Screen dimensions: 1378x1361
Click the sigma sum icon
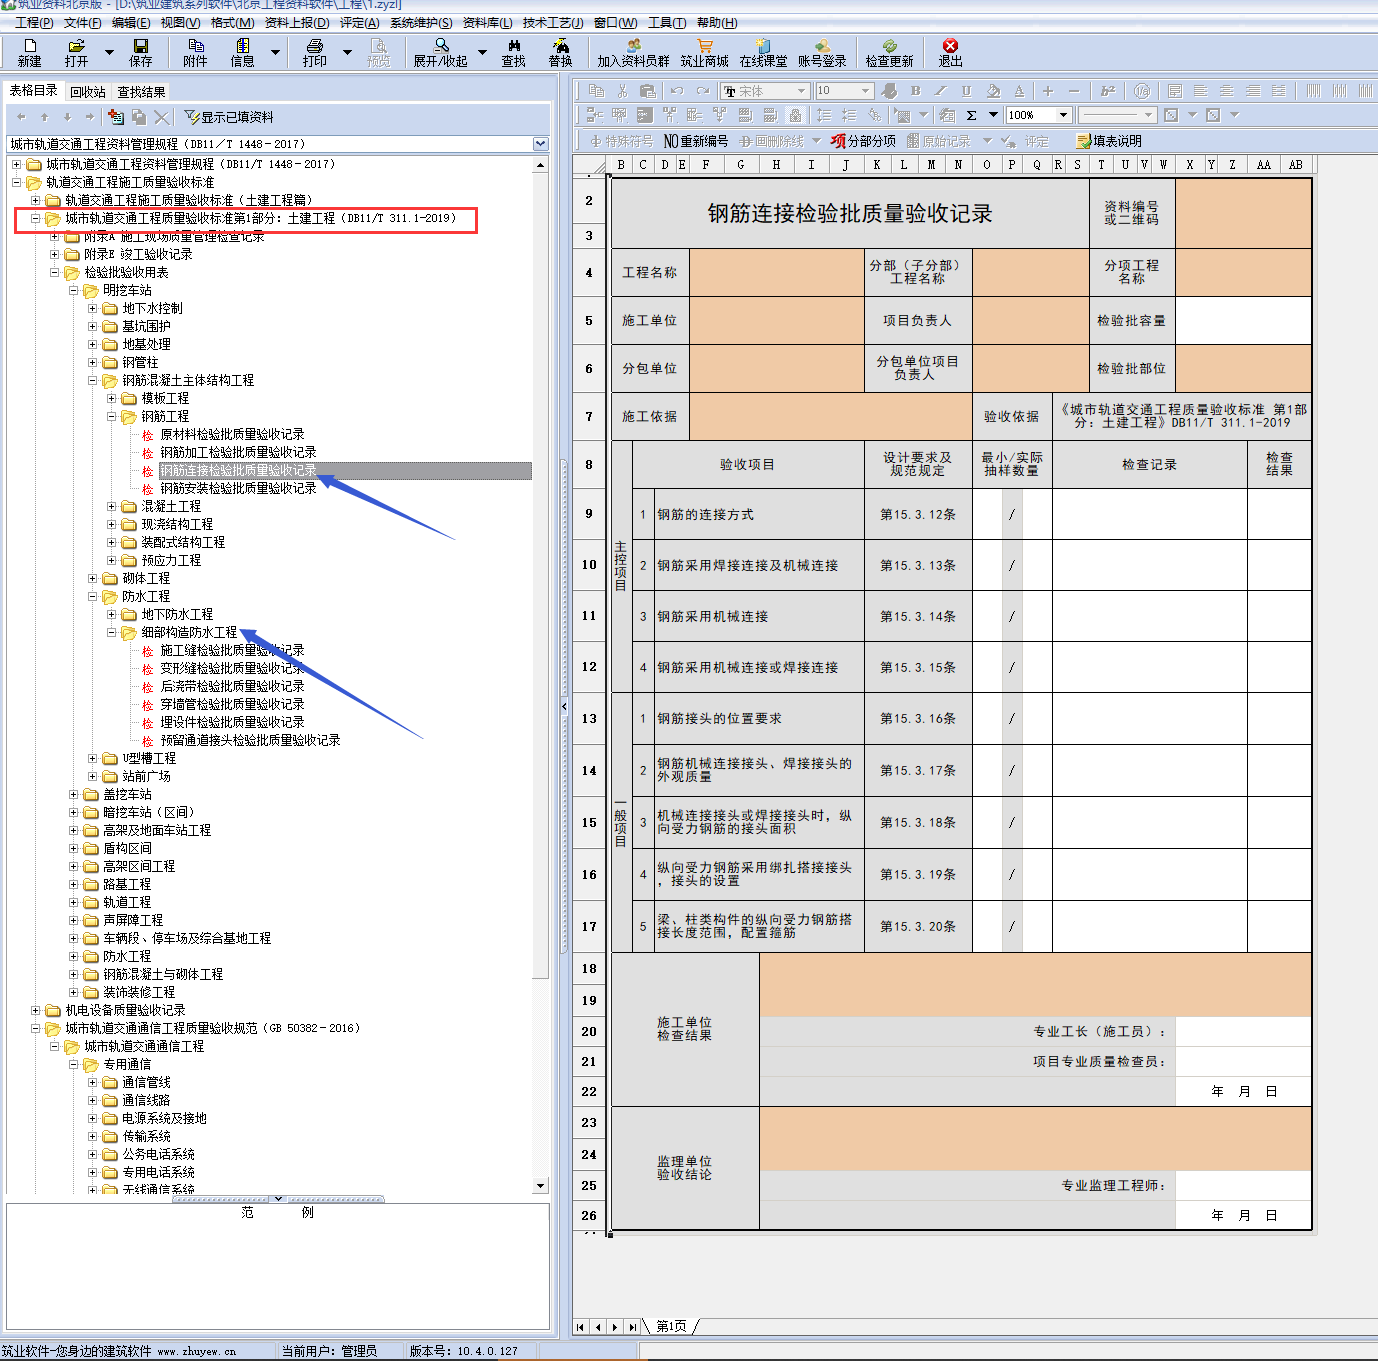pos(971,115)
